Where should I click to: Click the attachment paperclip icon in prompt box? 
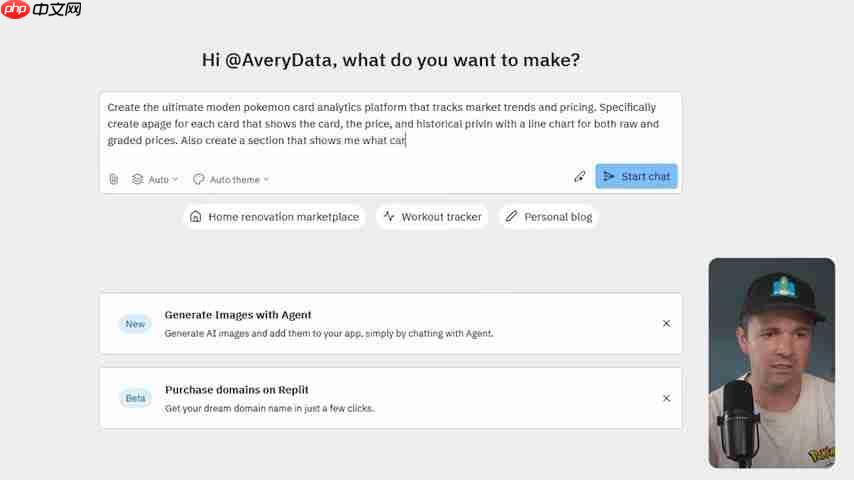tap(113, 179)
